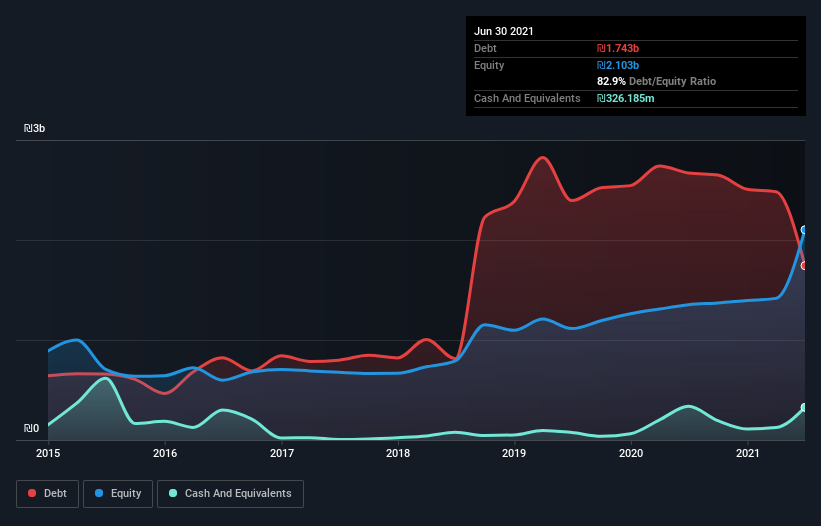The image size is (821, 526).
Task: Click the ₪2.103b equity value
Action: pyautogui.click(x=618, y=65)
